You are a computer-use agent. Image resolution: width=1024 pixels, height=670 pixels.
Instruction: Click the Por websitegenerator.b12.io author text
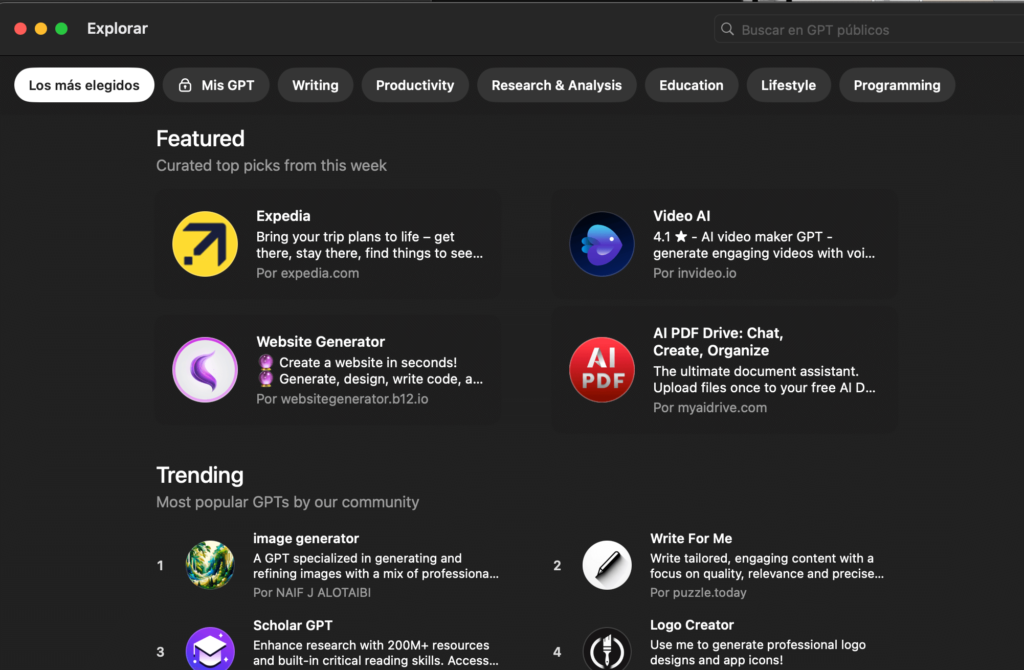coord(342,399)
